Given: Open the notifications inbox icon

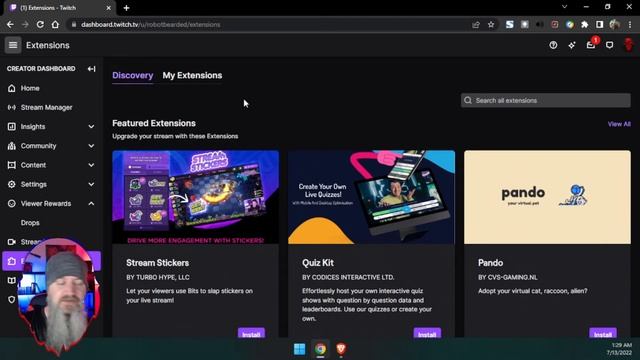Looking at the screenshot, I should coord(591,45).
